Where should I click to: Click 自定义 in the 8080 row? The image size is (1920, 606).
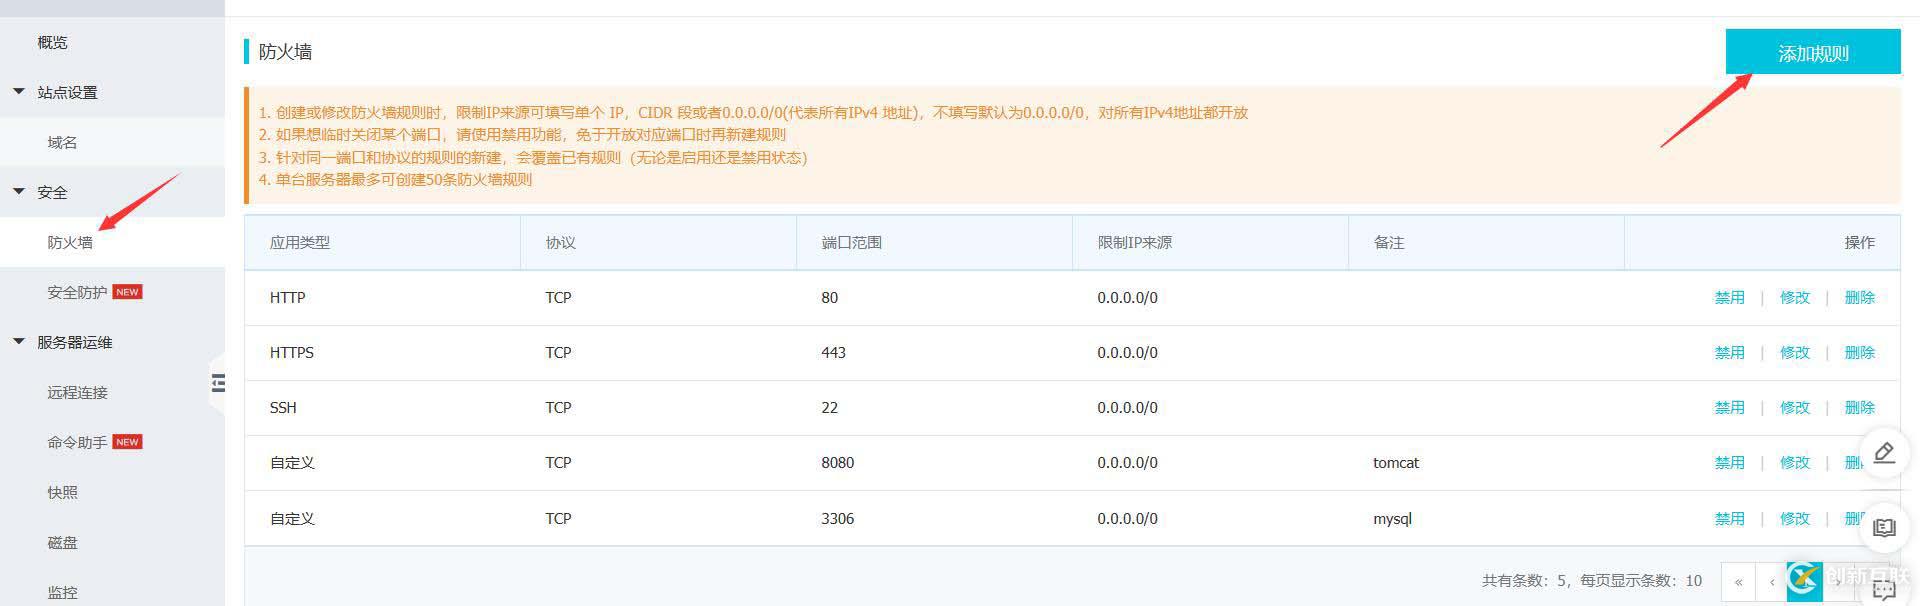292,462
